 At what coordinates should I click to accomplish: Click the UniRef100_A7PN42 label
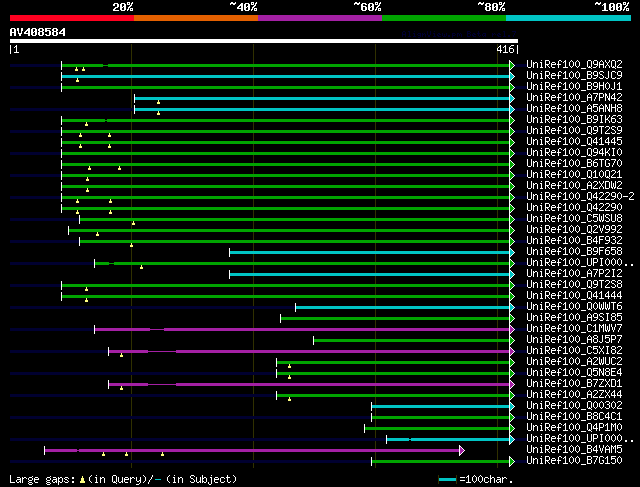(574, 97)
